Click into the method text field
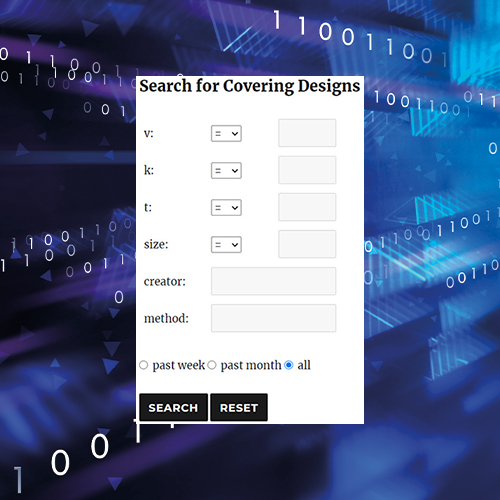 click(x=273, y=318)
